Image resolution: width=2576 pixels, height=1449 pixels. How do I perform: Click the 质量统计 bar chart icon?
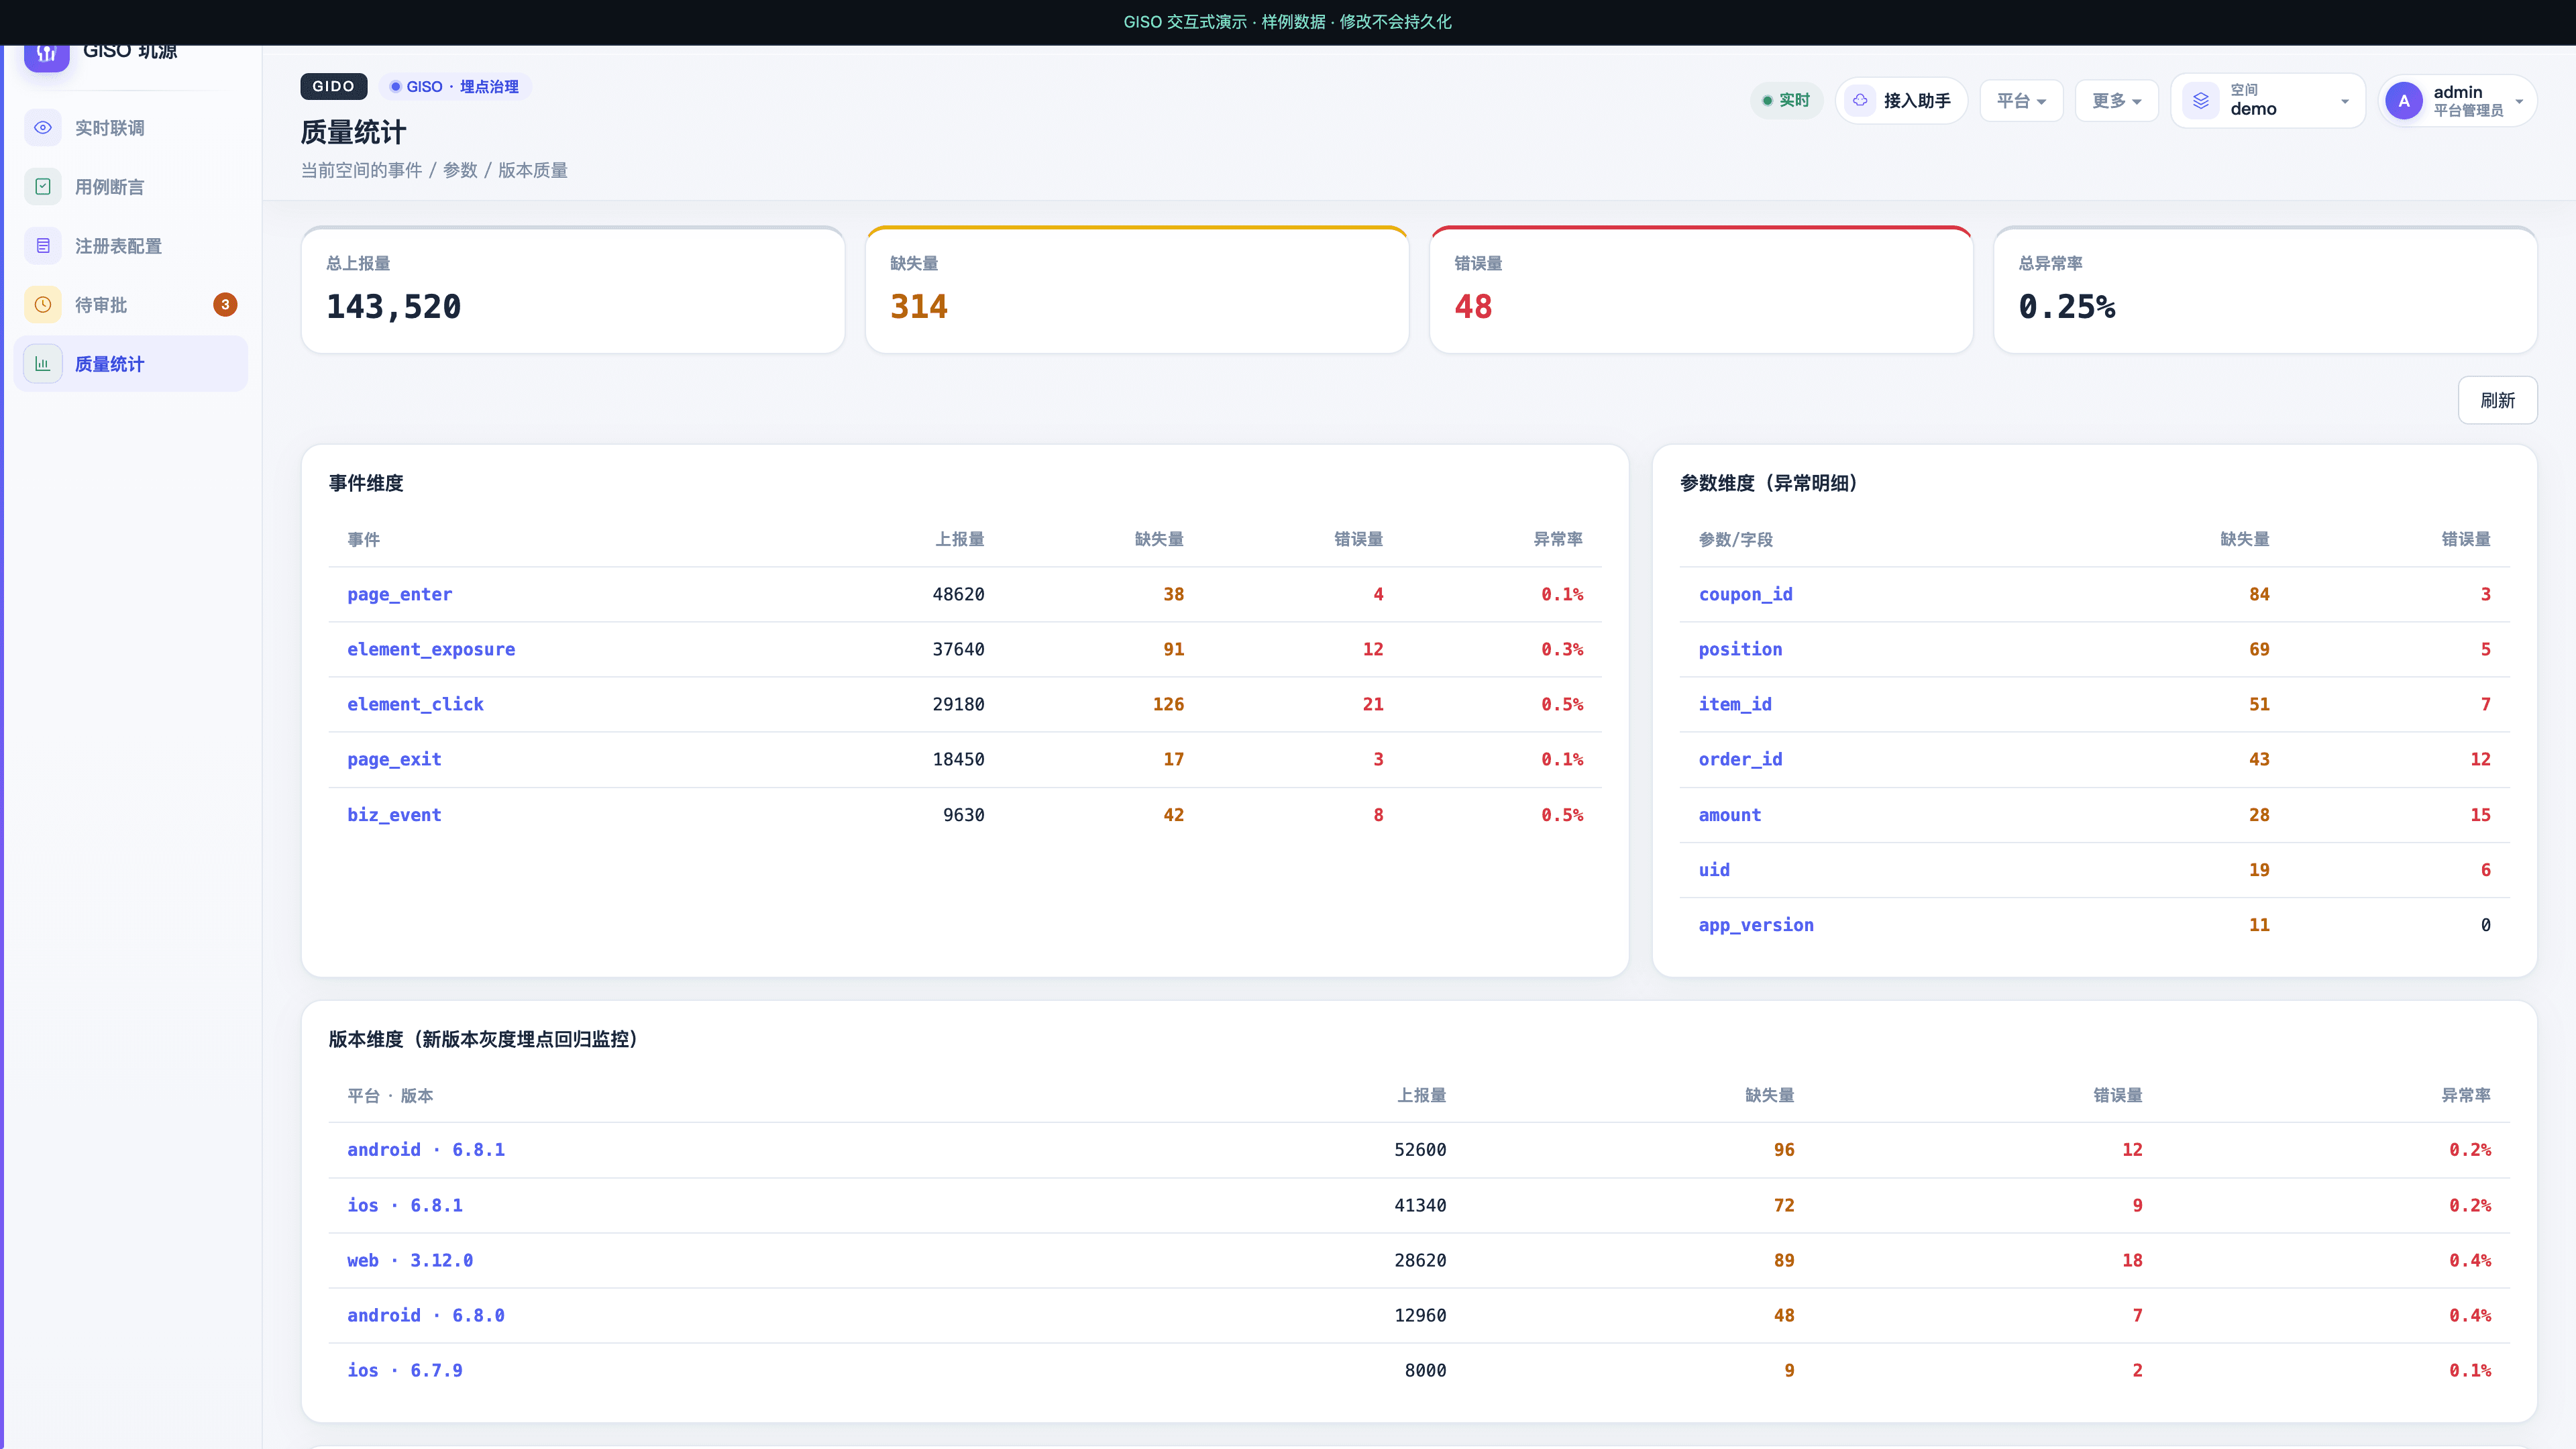point(43,364)
